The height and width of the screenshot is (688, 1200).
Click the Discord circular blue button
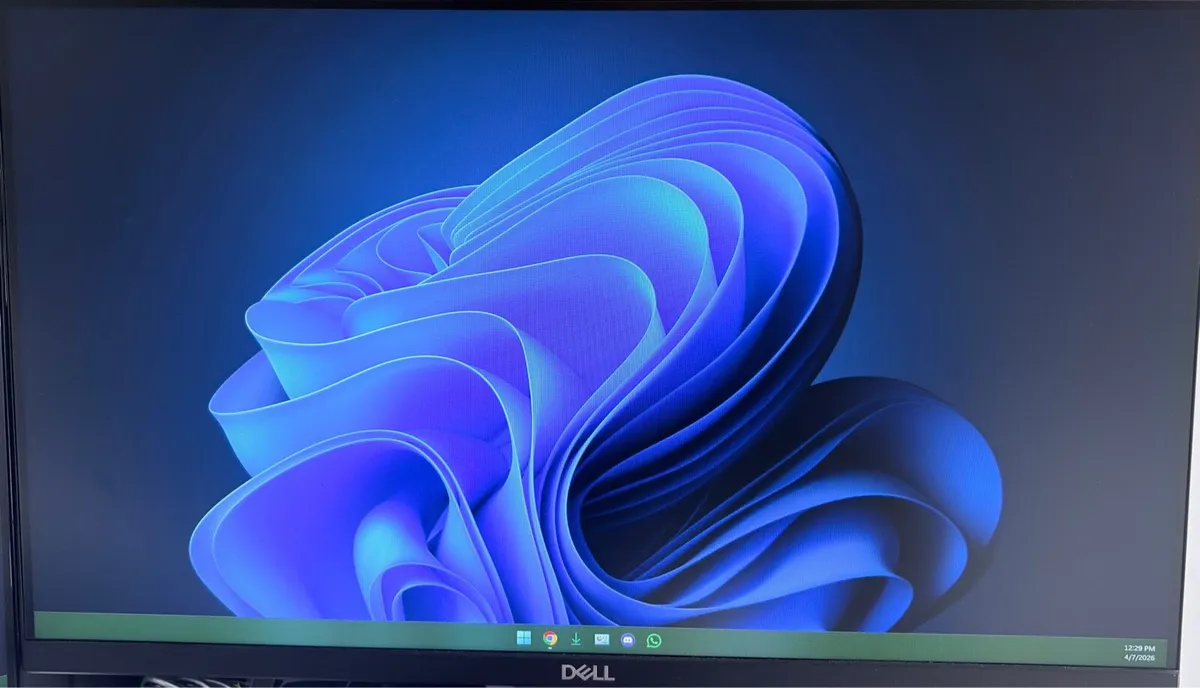click(x=628, y=638)
